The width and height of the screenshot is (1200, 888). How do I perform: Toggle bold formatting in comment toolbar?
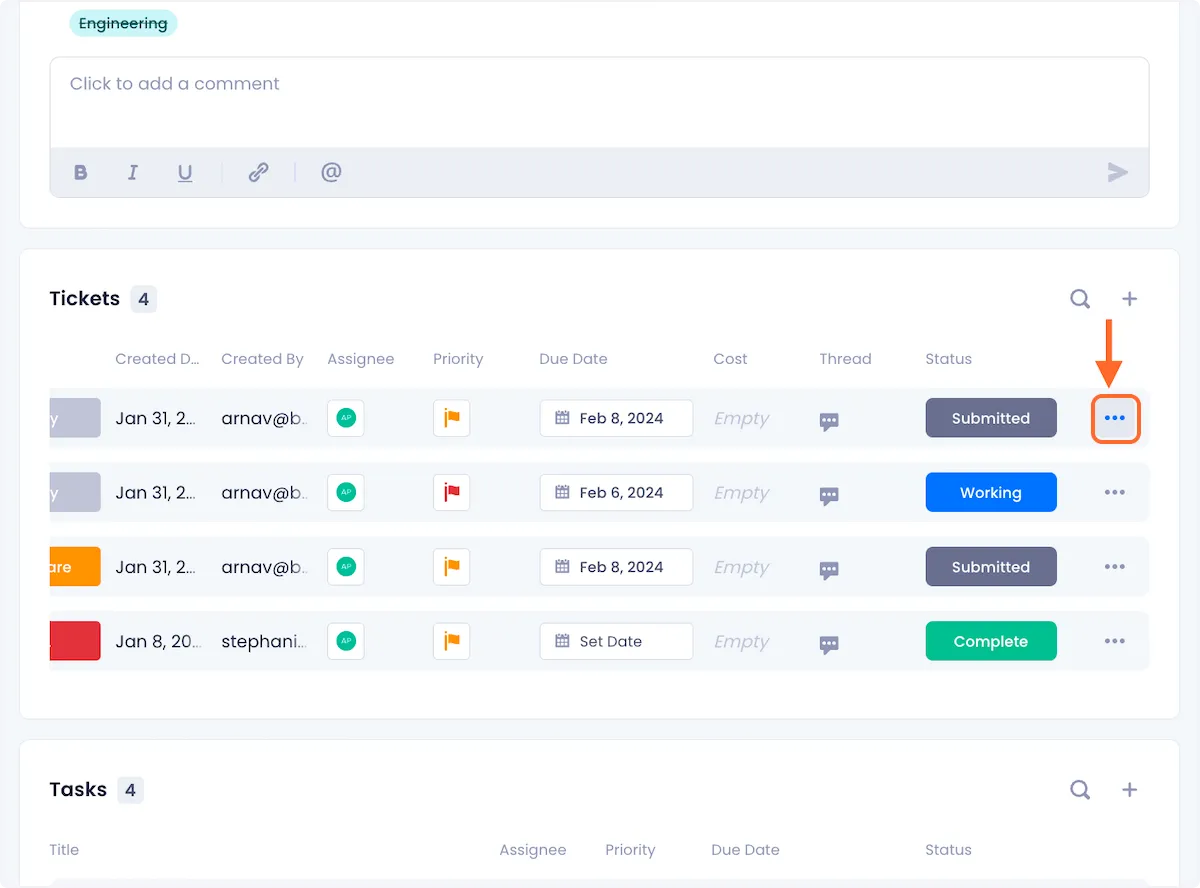click(x=81, y=172)
